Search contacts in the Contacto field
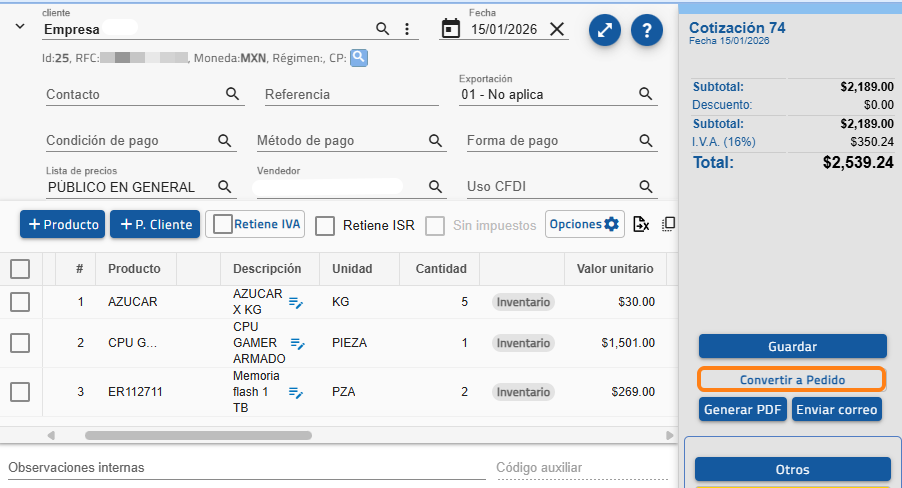 [x=232, y=94]
